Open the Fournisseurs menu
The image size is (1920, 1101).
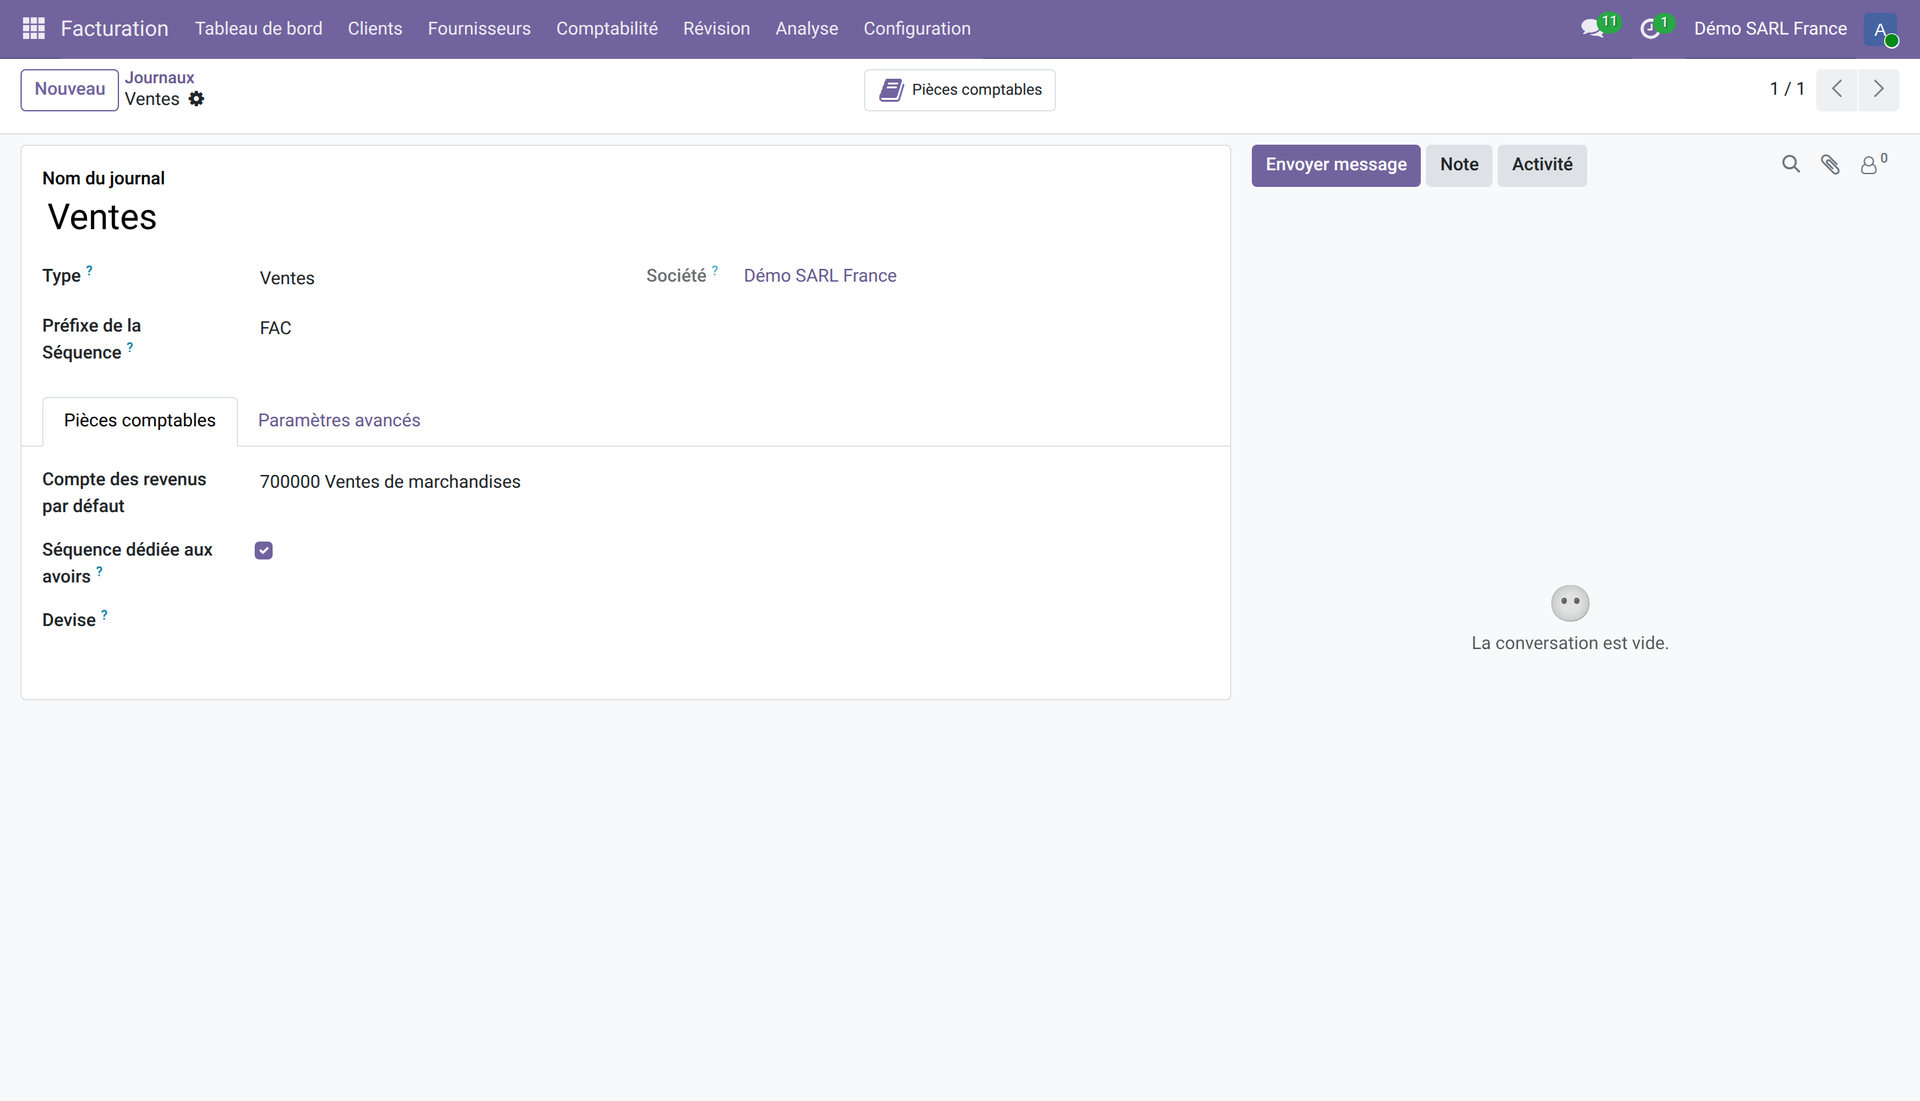click(479, 29)
